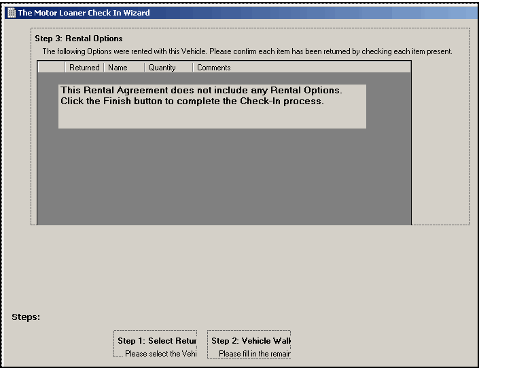Viewport: 528px width, 369px height.
Task: Click the Quantity column header
Action: pyautogui.click(x=168, y=67)
